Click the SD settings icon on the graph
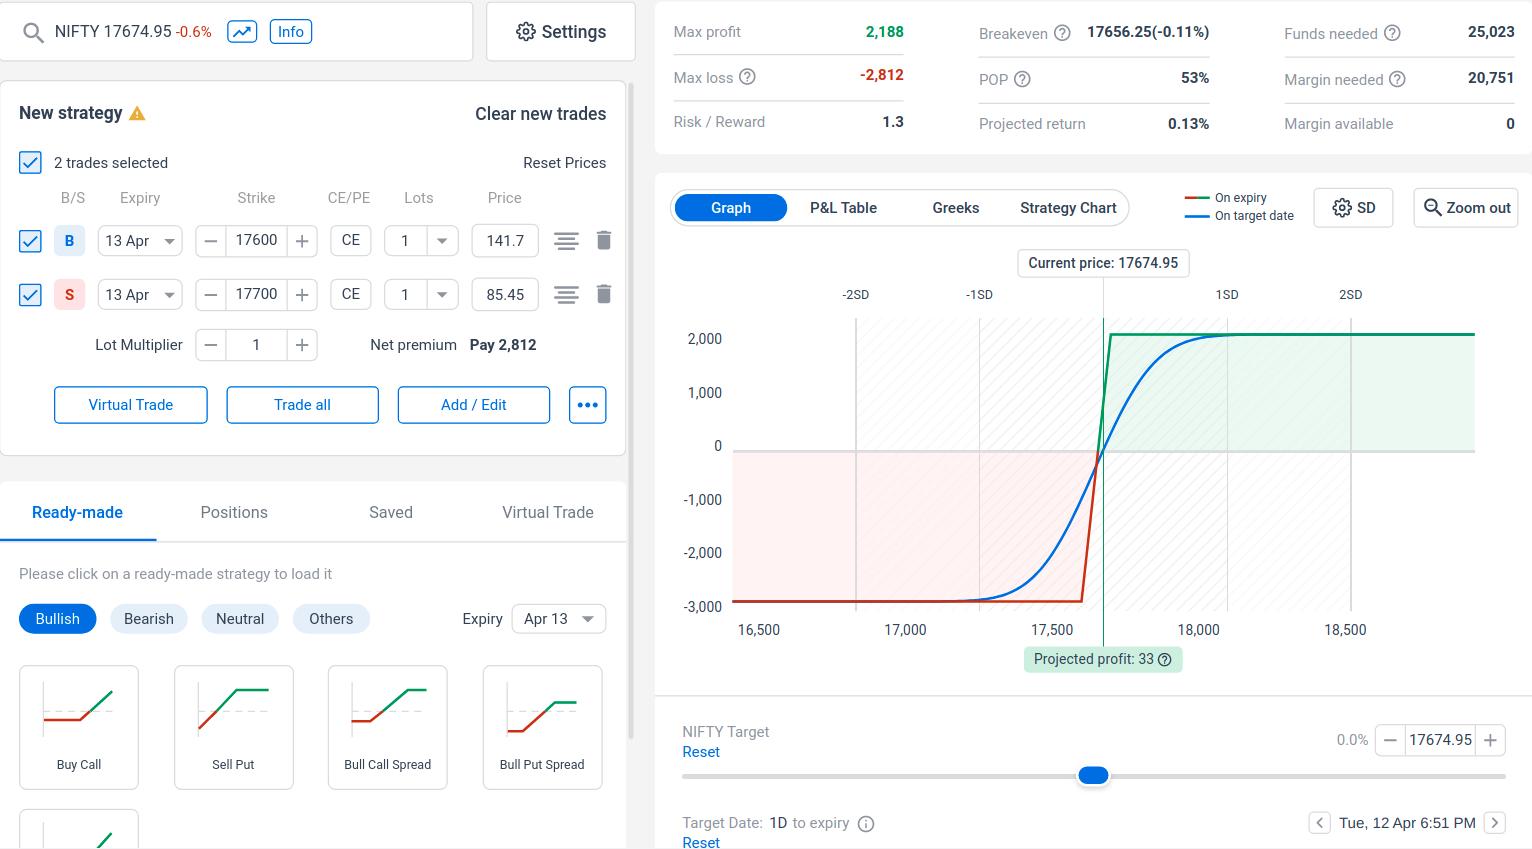This screenshot has width=1532, height=849. pos(1353,207)
